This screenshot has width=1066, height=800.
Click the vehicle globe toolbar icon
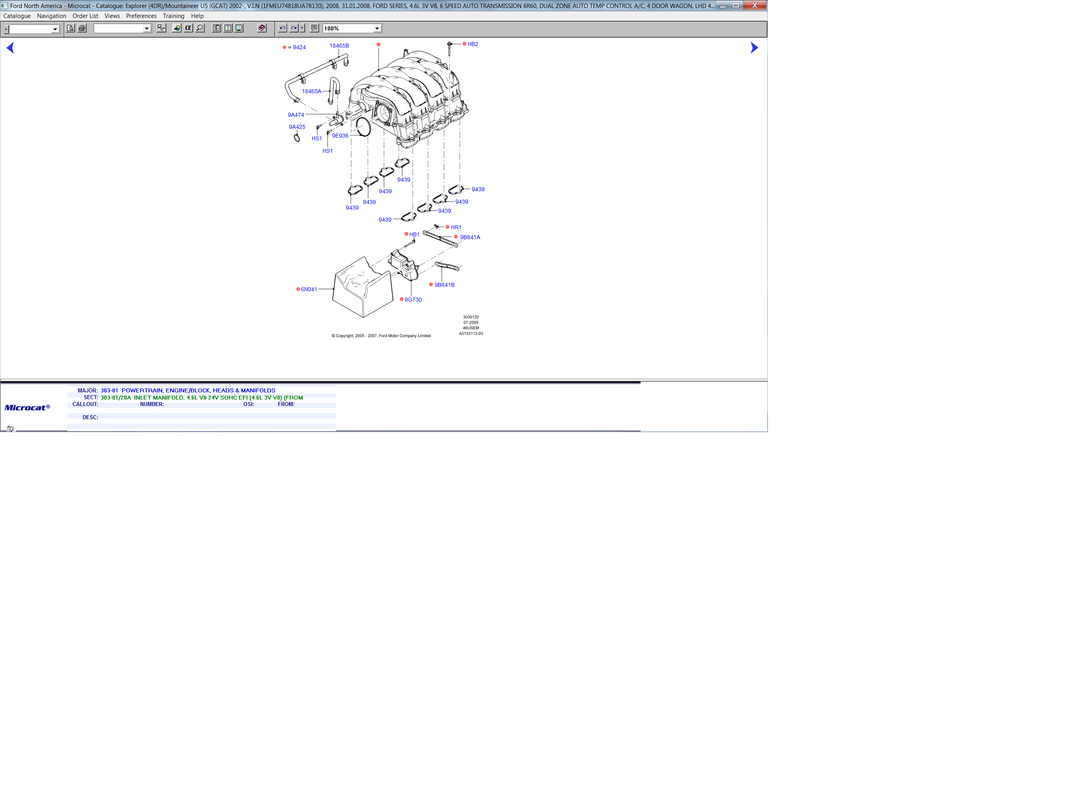177,29
